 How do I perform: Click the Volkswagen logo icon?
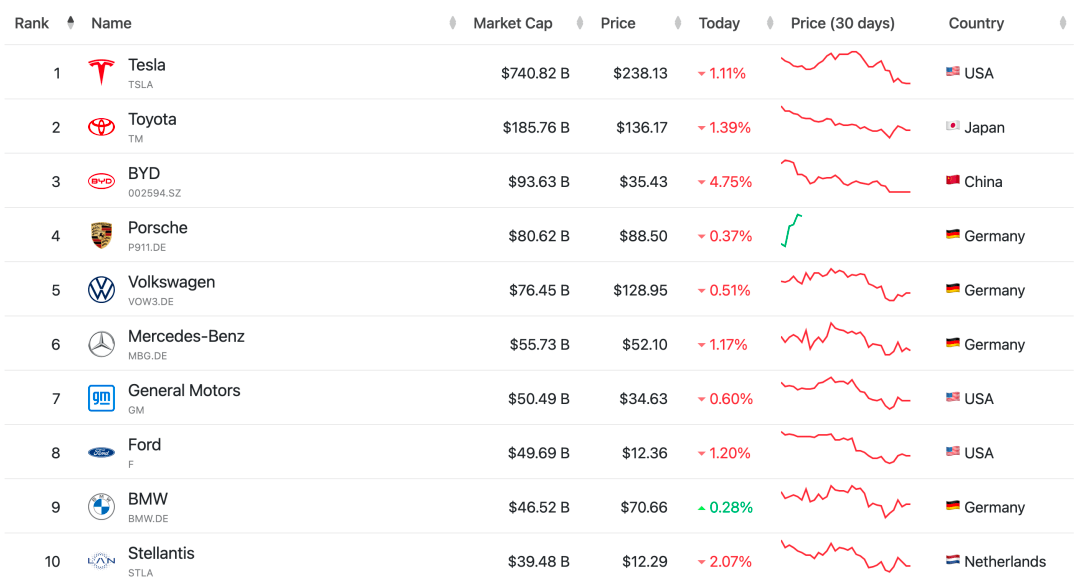pyautogui.click(x=101, y=290)
